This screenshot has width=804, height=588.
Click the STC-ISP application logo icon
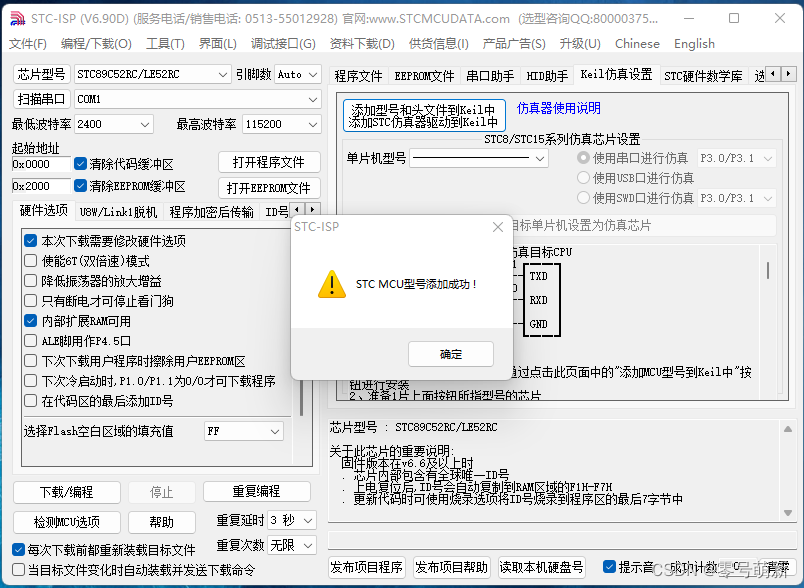point(17,19)
